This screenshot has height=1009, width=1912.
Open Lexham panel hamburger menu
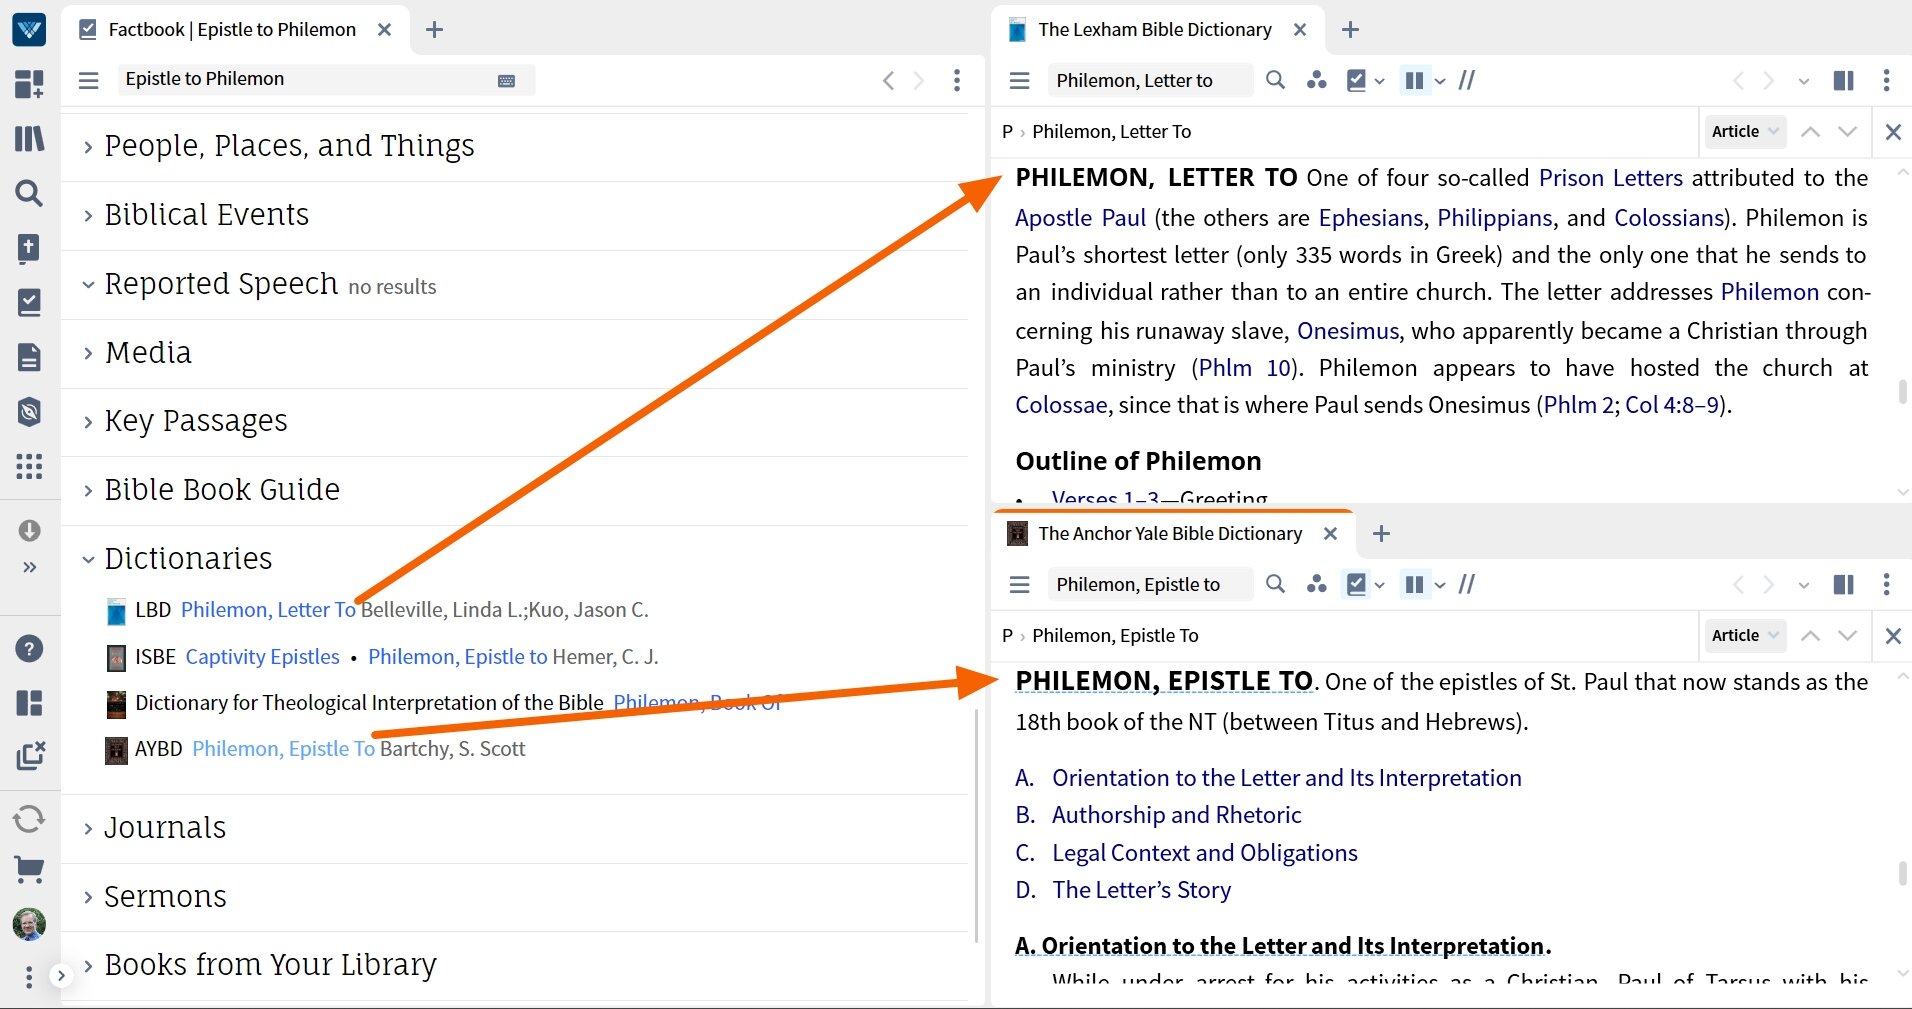tap(1020, 81)
